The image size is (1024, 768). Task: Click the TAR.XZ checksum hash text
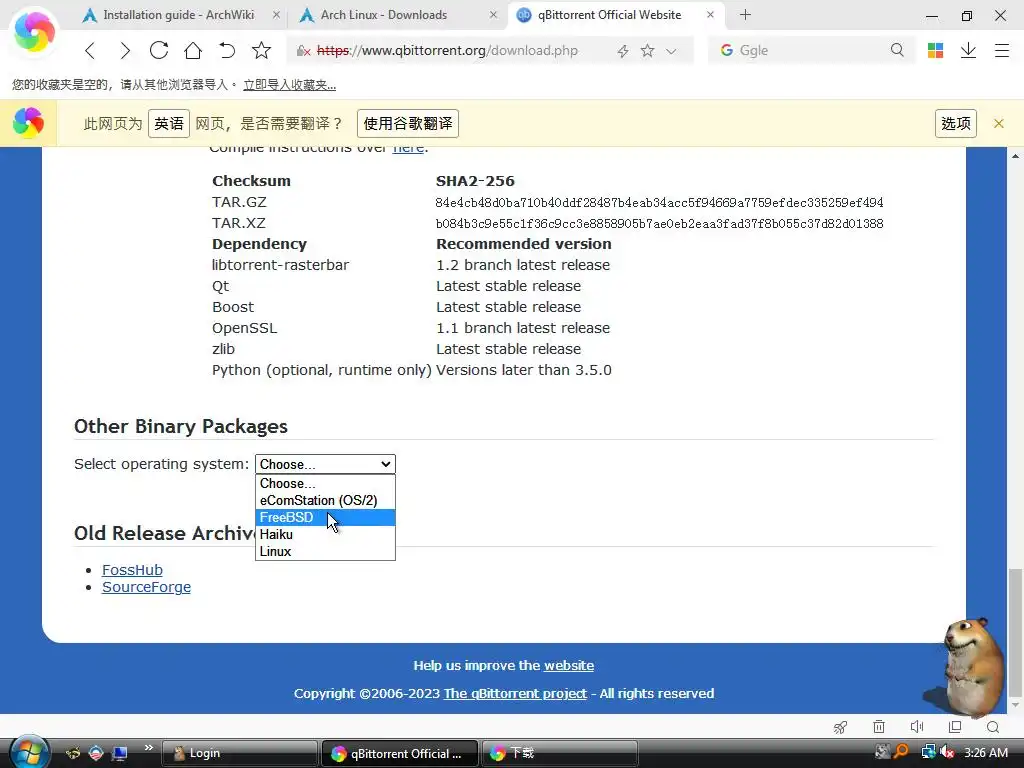tap(660, 224)
